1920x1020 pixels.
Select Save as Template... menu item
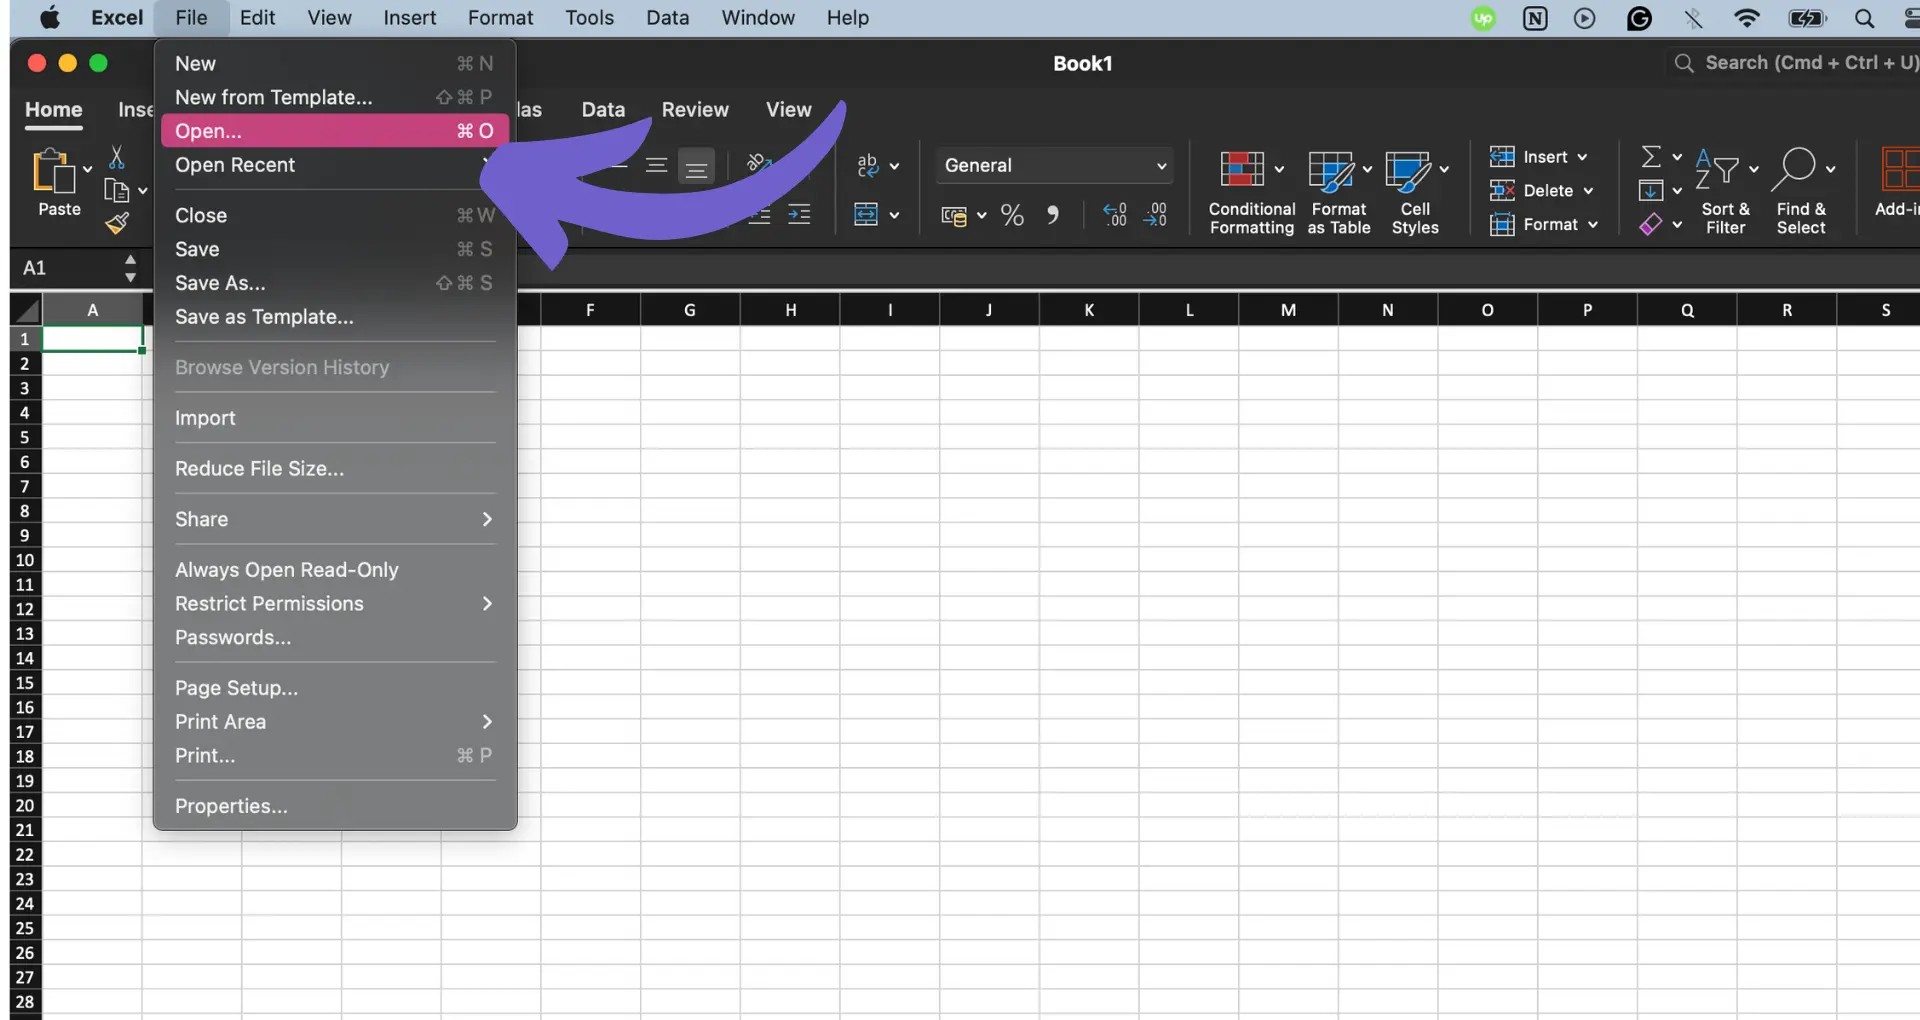click(335, 317)
